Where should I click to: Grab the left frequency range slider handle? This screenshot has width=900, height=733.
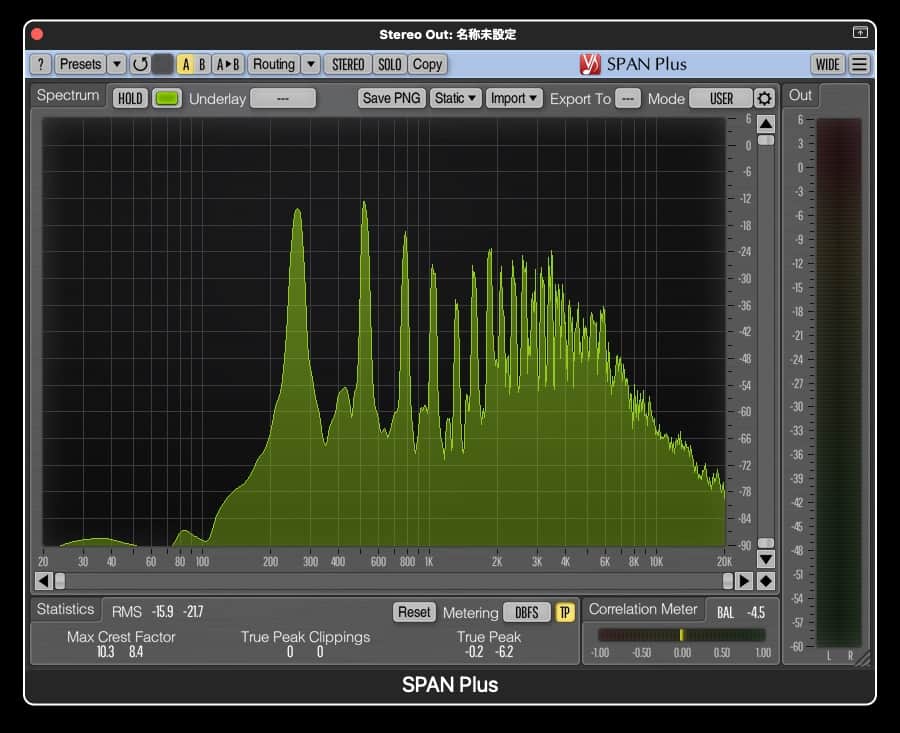click(60, 581)
